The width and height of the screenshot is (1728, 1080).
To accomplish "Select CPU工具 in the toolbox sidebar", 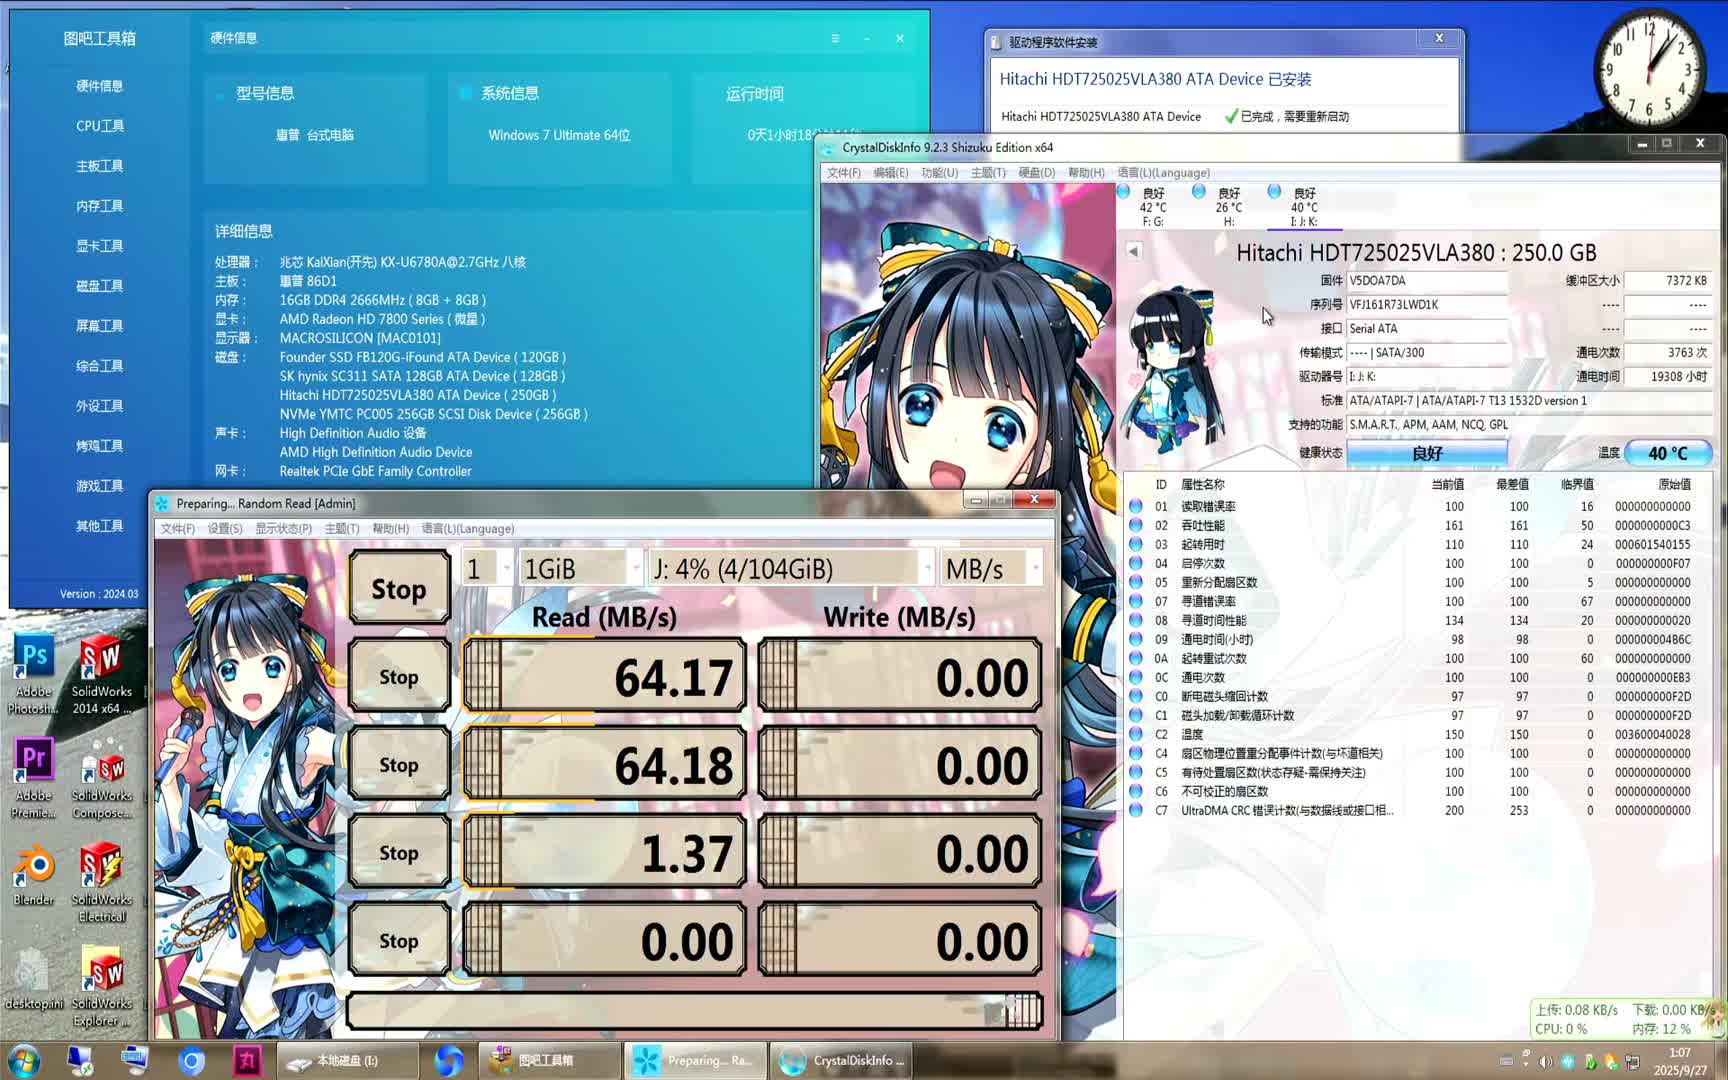I will [x=99, y=125].
